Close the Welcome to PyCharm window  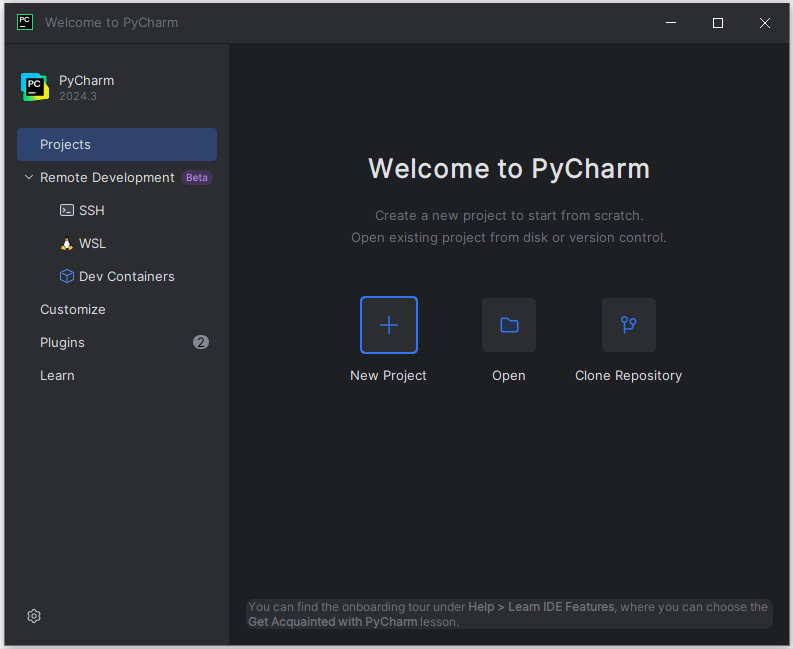coord(765,23)
